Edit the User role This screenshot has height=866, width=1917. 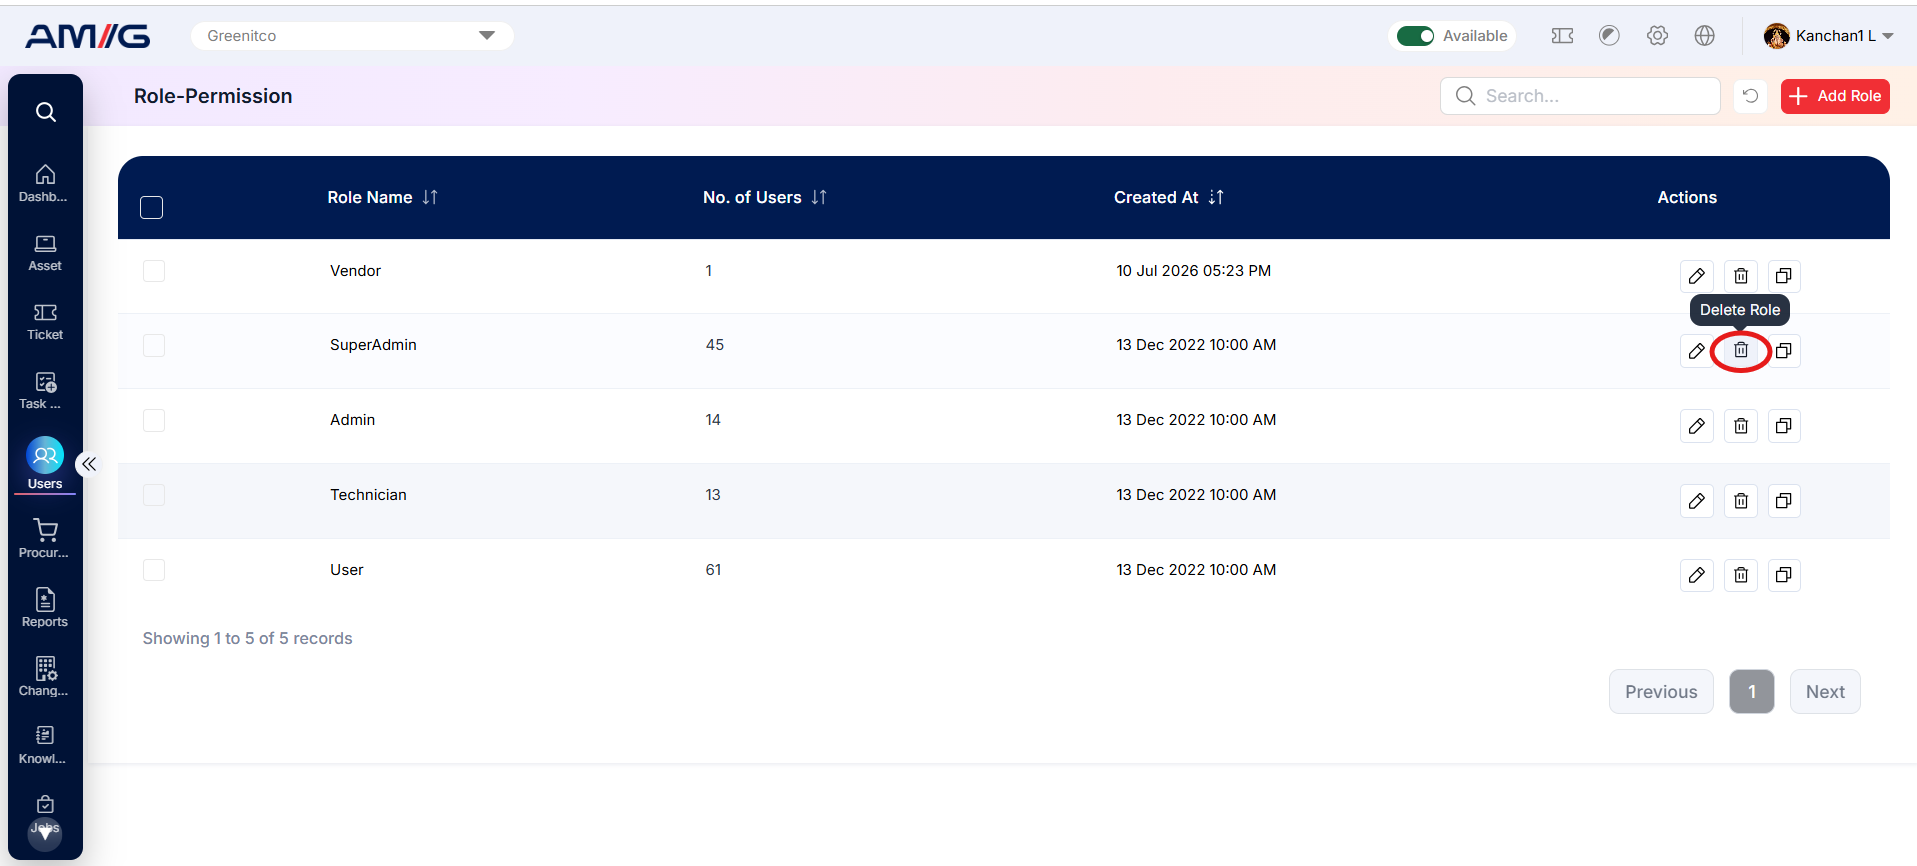[x=1697, y=575]
